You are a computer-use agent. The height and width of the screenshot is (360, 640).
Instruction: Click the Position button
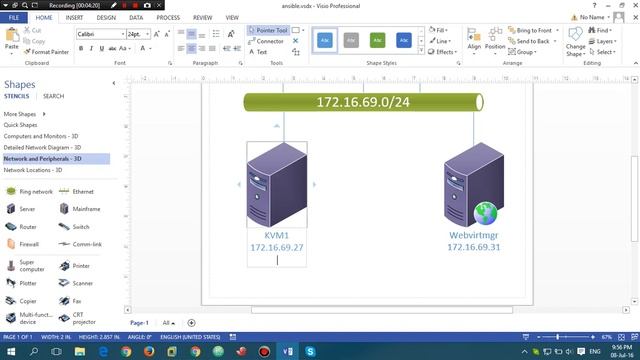pos(495,41)
